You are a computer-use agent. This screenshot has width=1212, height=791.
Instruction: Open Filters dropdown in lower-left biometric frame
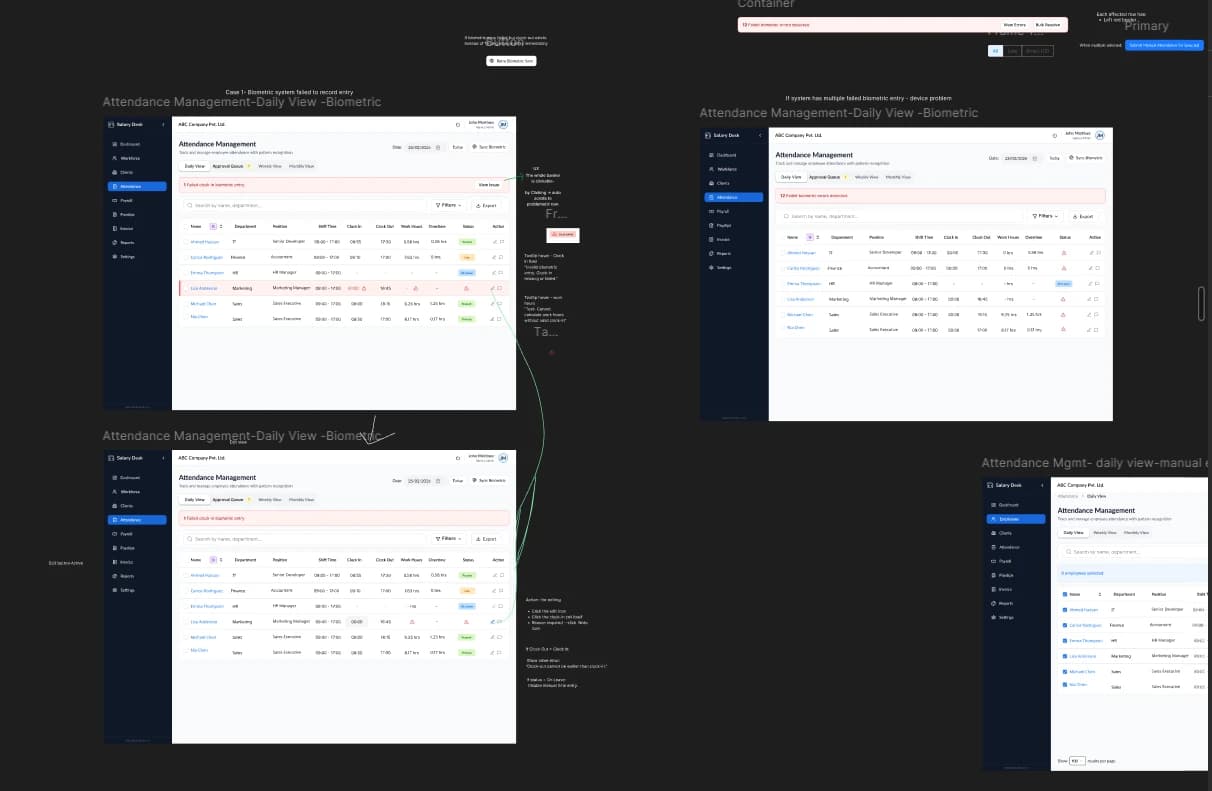pyautogui.click(x=448, y=538)
